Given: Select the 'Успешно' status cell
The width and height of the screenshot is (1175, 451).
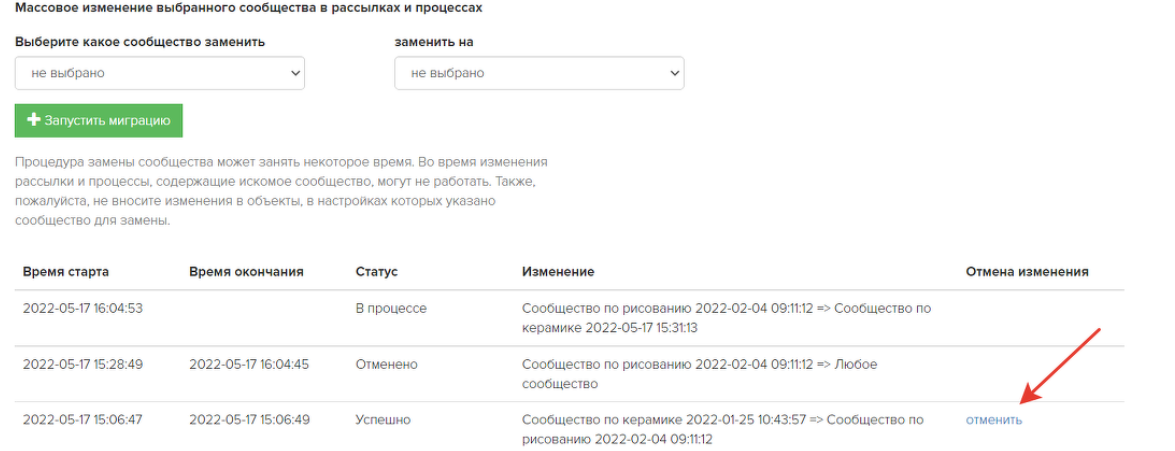Looking at the screenshot, I should click(x=383, y=420).
